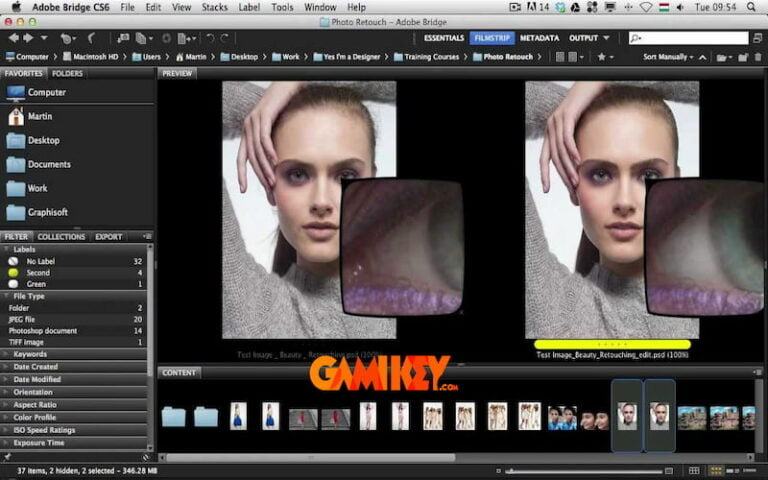The width and height of the screenshot is (768, 480).
Task: Filter by TIFF image type
Action: coord(73,342)
